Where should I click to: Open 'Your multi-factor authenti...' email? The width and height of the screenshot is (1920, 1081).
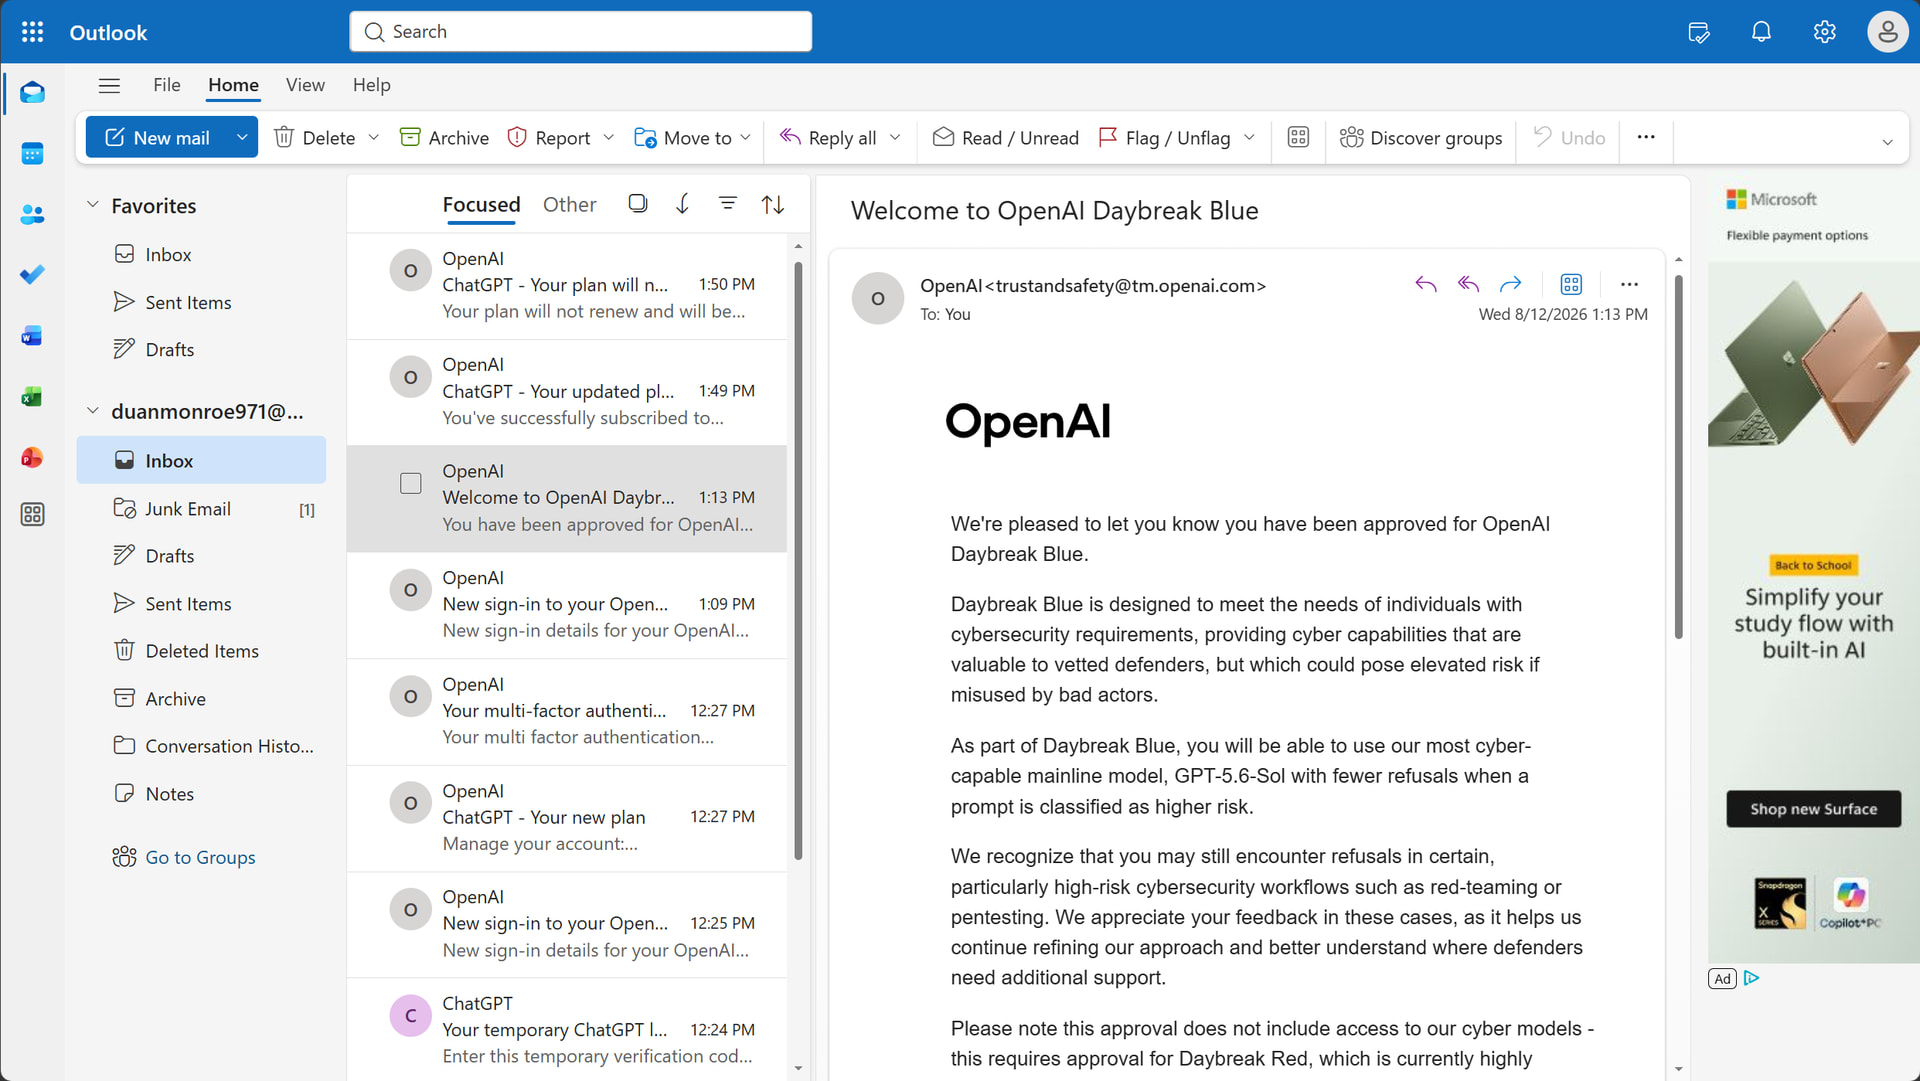(x=567, y=712)
